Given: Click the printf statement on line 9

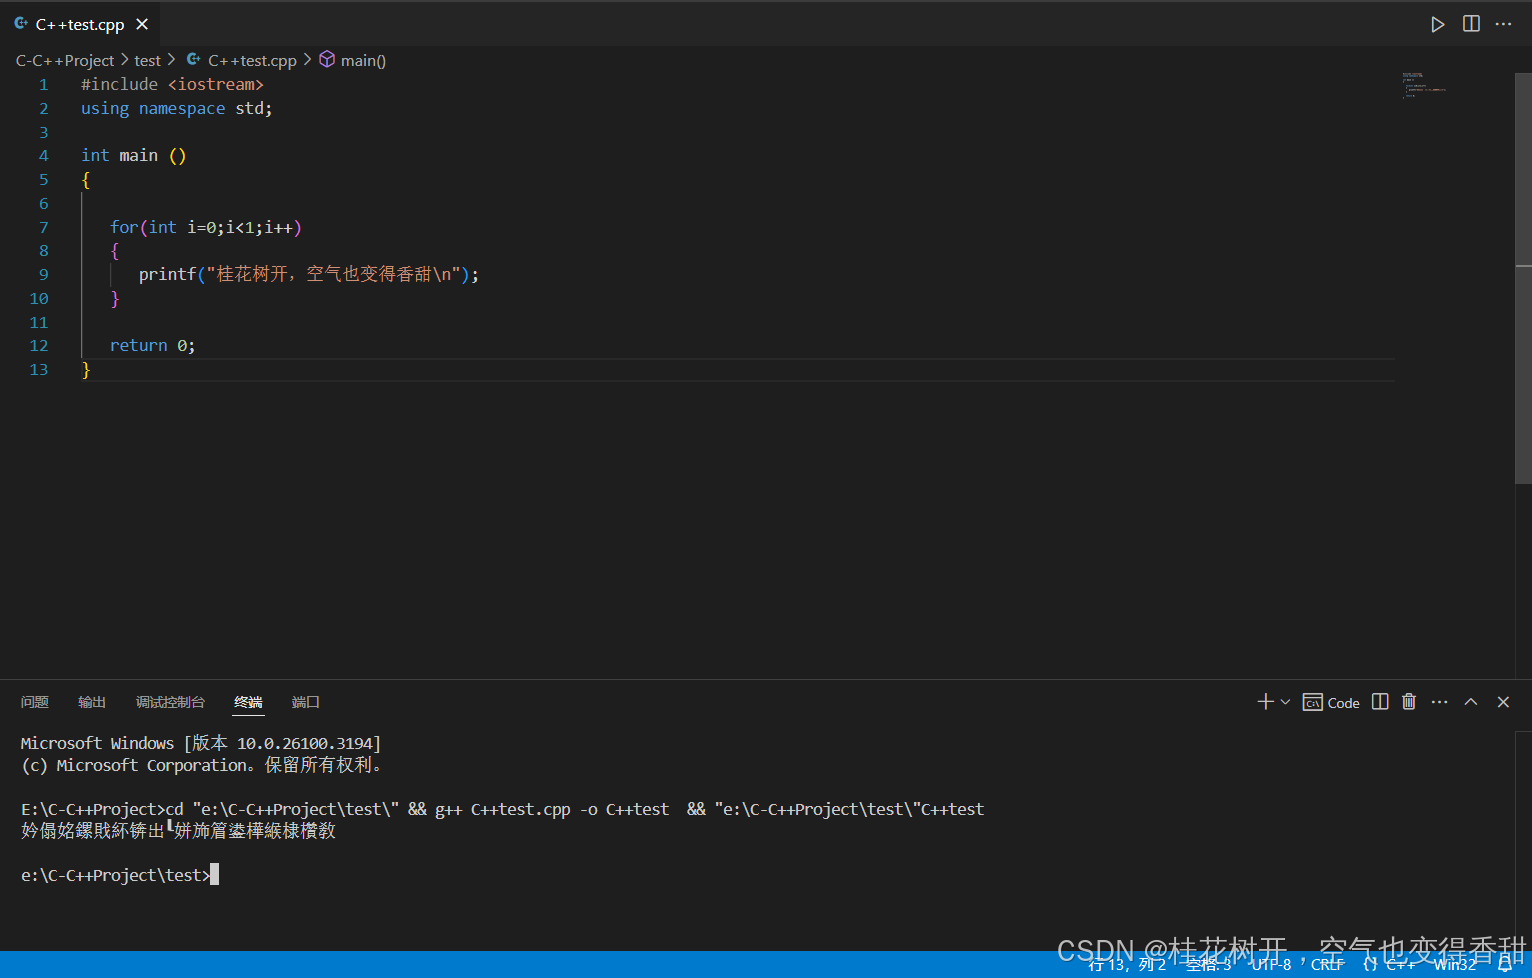Looking at the screenshot, I should pyautogui.click(x=309, y=274).
